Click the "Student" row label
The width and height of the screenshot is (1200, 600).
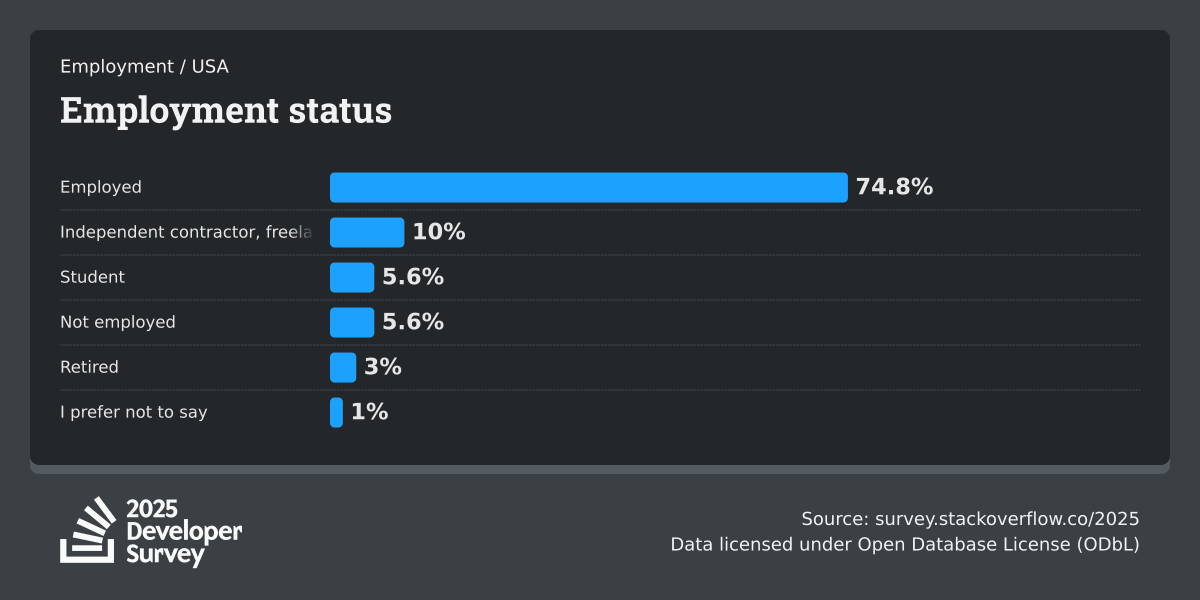pyautogui.click(x=93, y=277)
